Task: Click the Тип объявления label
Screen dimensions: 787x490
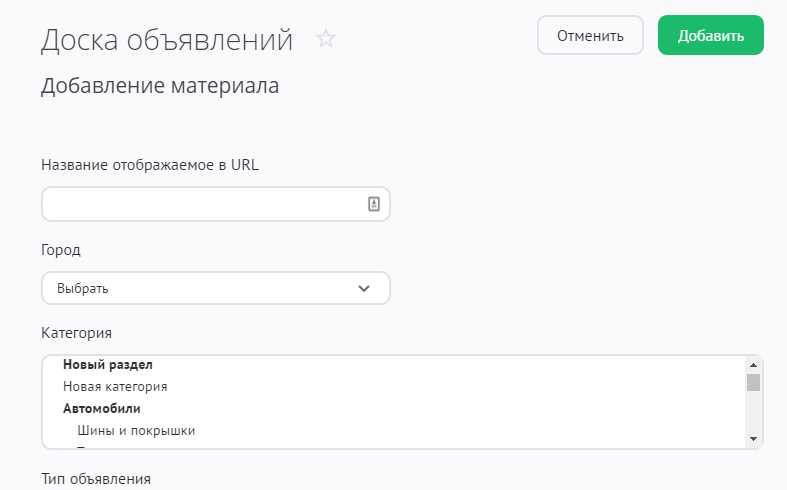Action: click(96, 479)
